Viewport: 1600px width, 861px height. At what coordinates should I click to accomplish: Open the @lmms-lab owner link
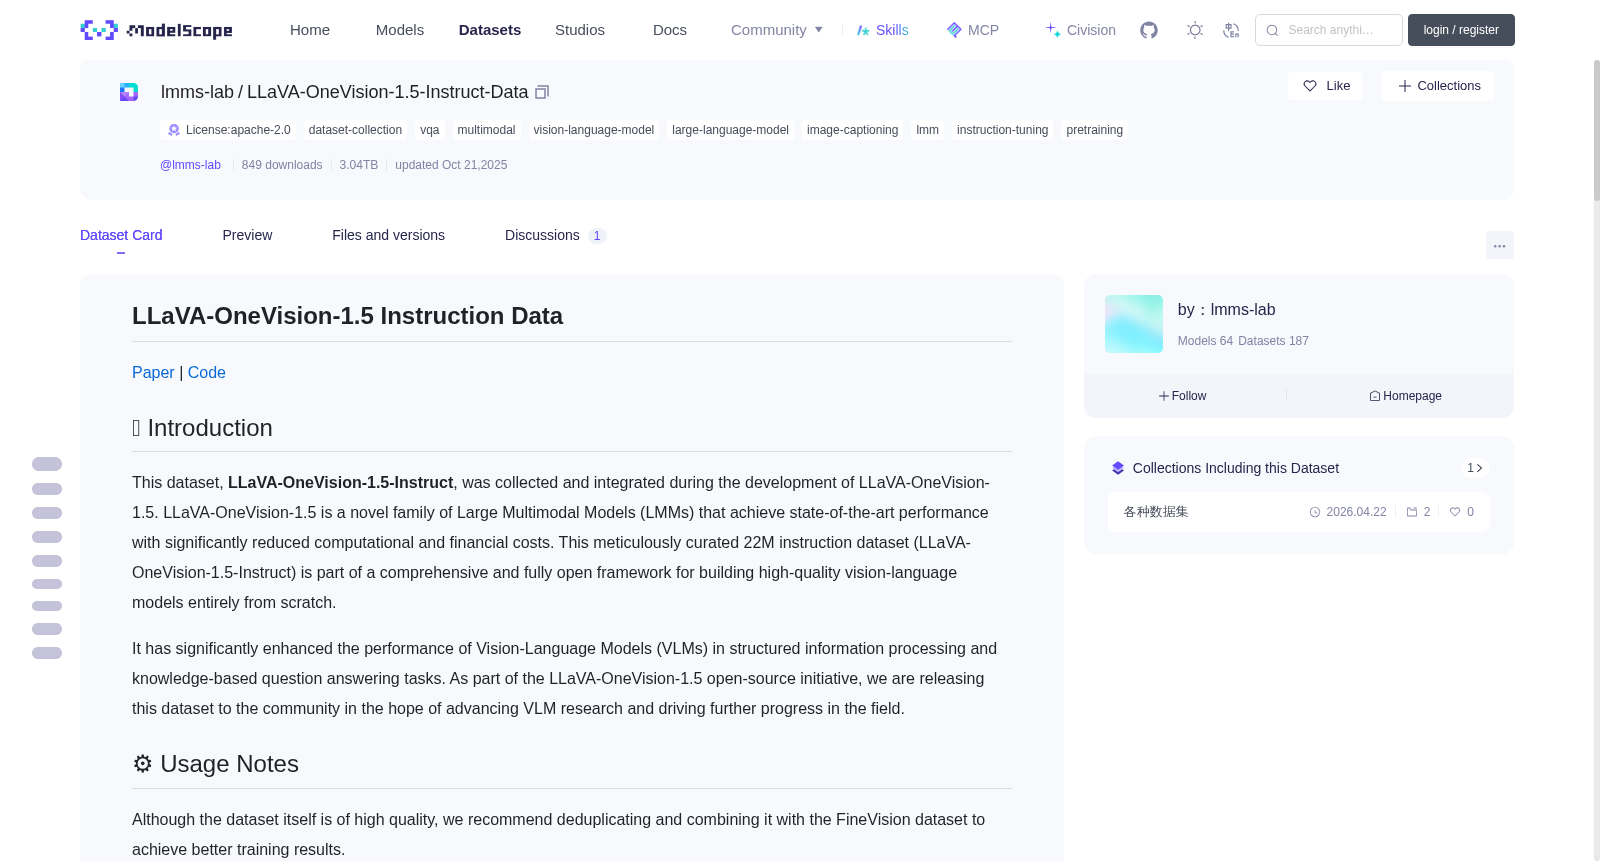point(190,165)
